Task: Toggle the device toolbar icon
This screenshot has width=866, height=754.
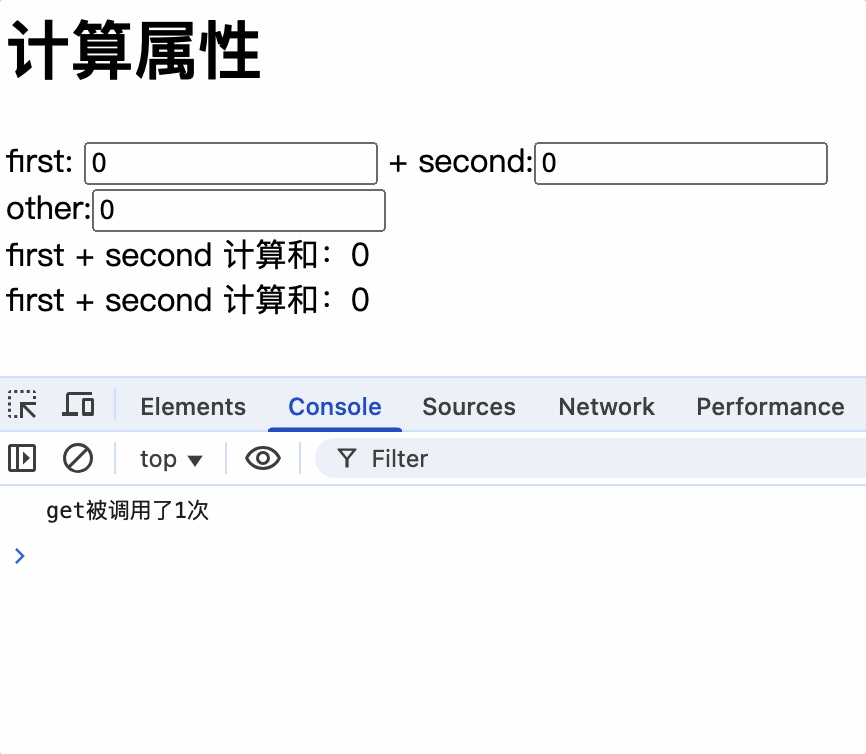Action: pos(77,405)
